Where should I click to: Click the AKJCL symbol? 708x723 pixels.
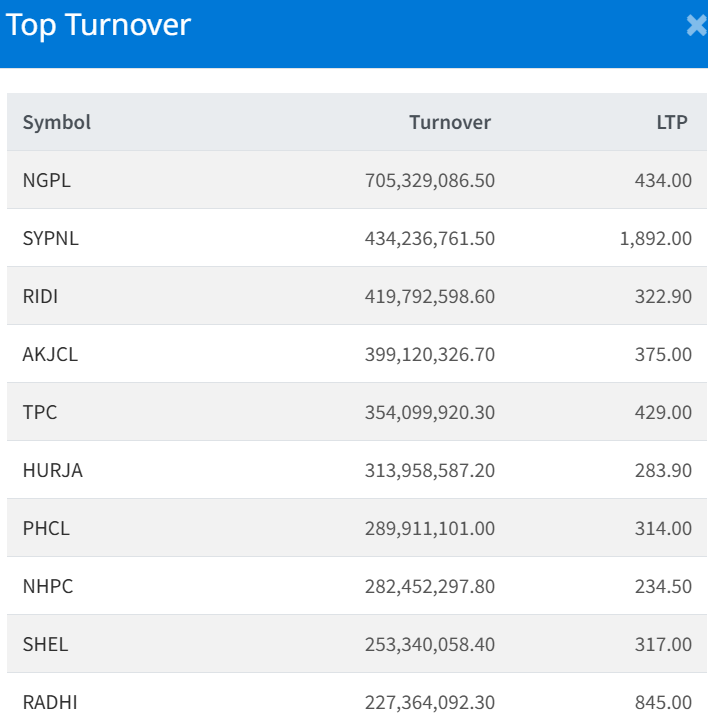point(50,354)
